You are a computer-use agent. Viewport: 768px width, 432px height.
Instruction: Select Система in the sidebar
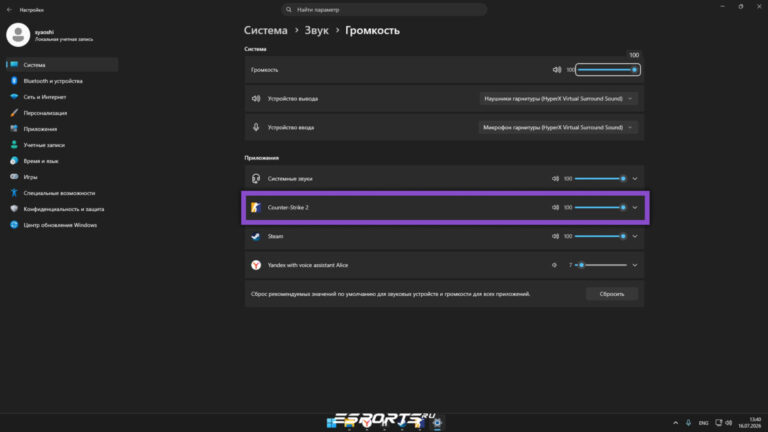point(62,65)
